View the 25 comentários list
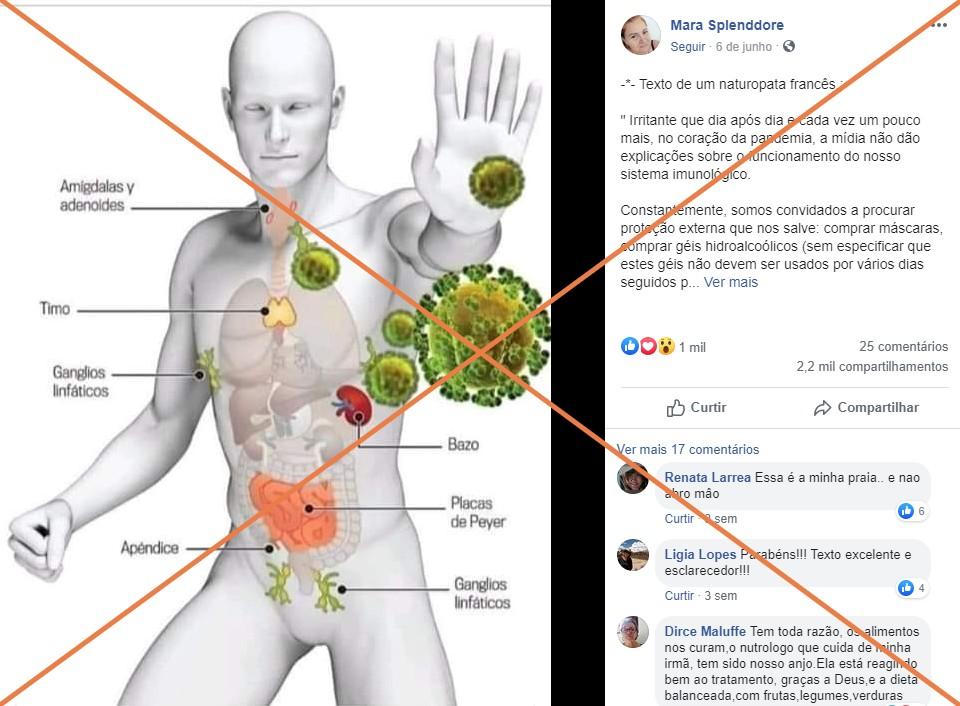This screenshot has height=706, width=960. coord(904,347)
